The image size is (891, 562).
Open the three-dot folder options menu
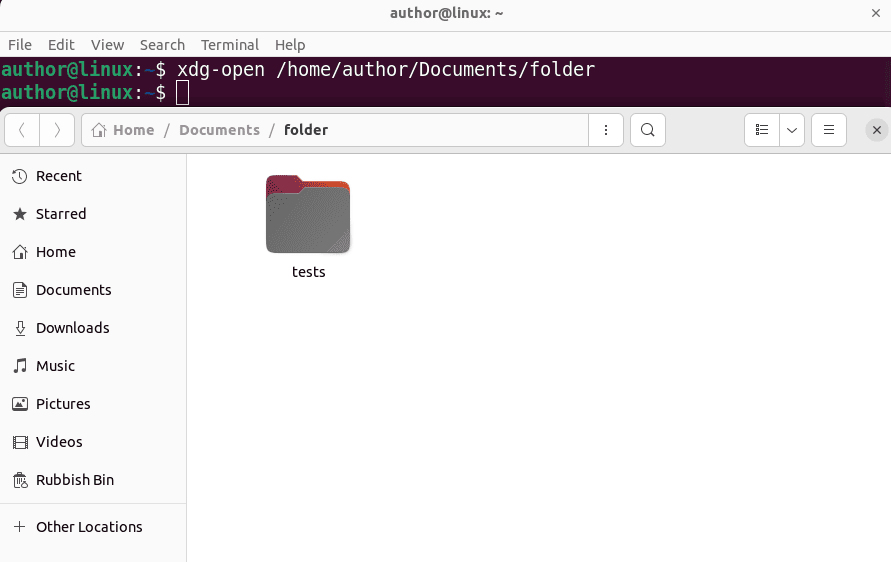606,130
